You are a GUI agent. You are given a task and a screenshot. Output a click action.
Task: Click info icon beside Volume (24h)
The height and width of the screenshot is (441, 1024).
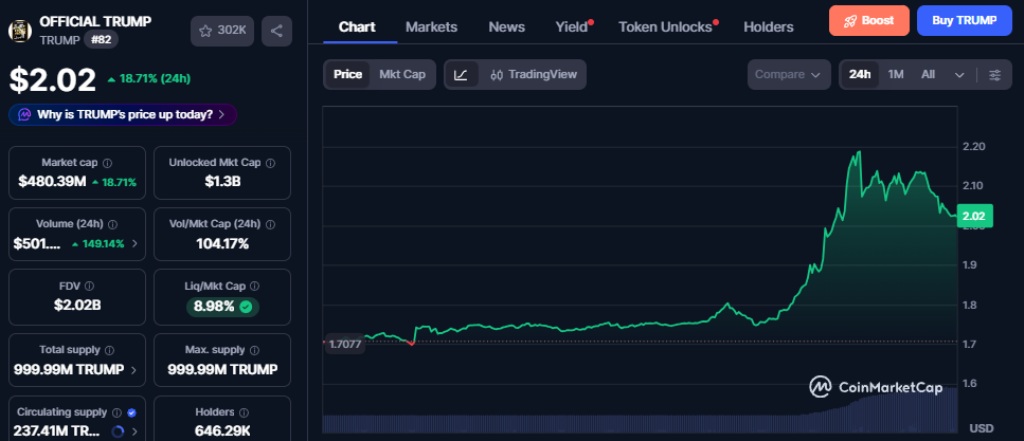[112, 224]
